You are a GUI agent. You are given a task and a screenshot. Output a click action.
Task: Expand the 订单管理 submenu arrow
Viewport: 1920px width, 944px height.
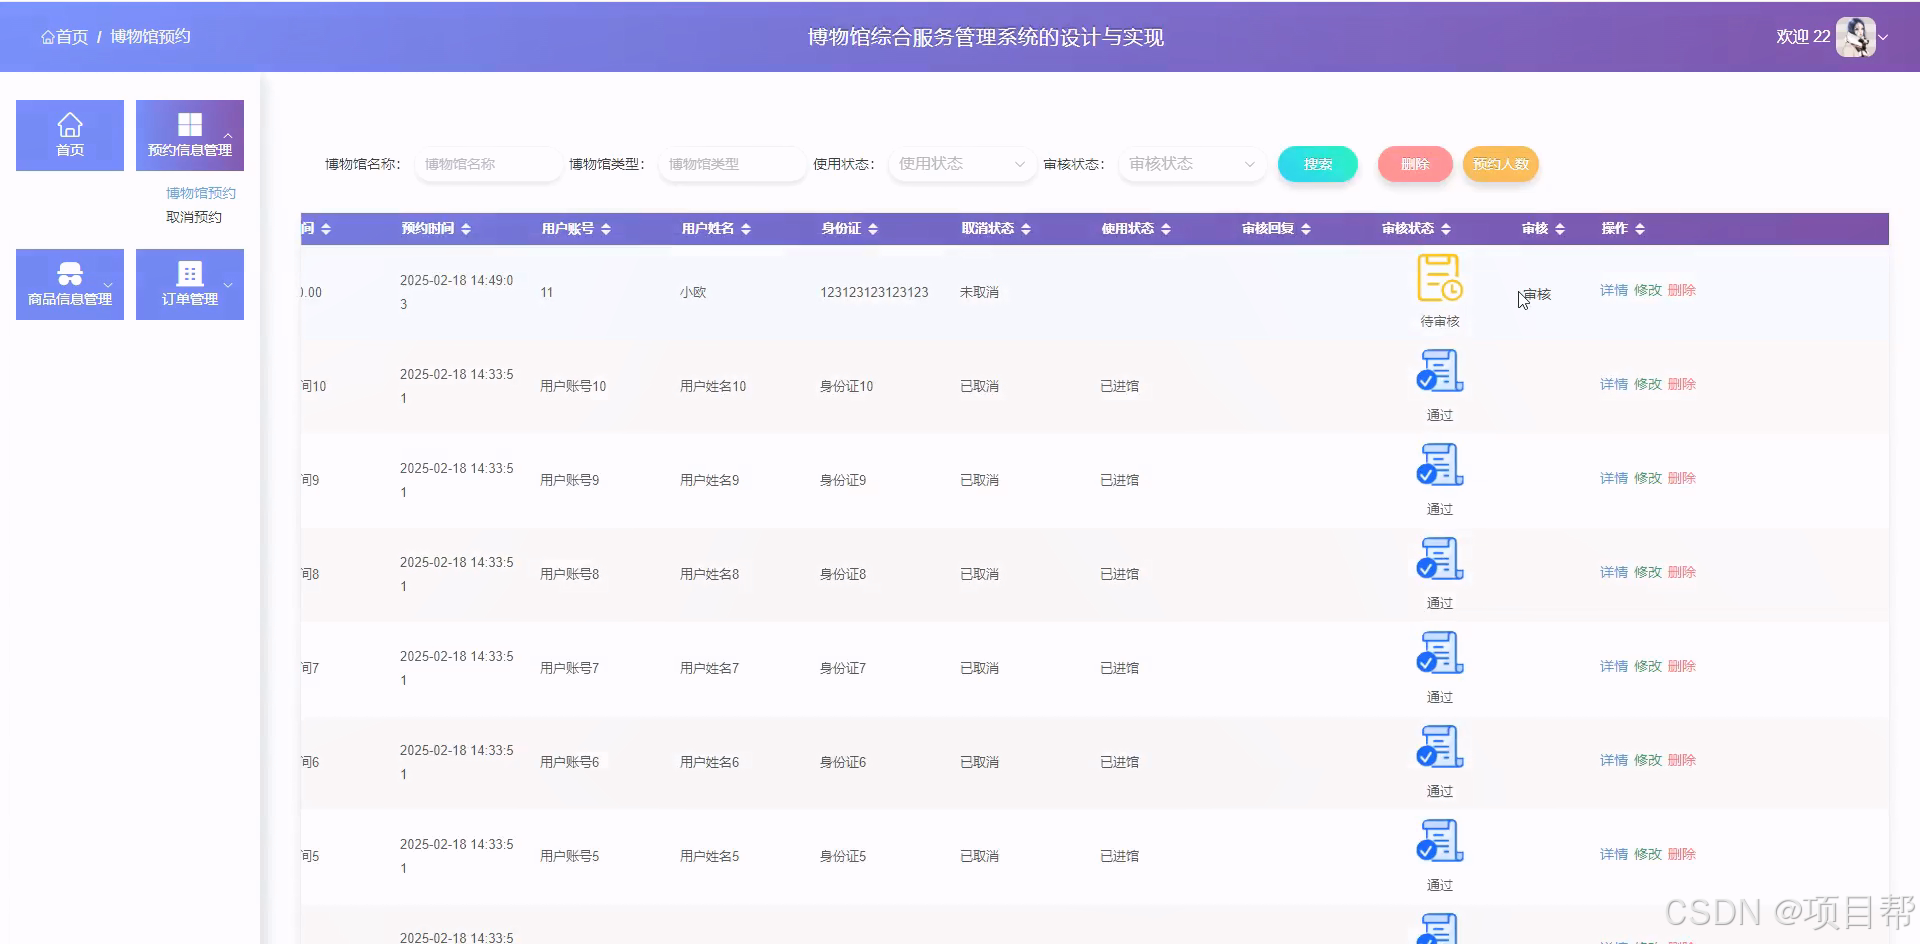[228, 285]
